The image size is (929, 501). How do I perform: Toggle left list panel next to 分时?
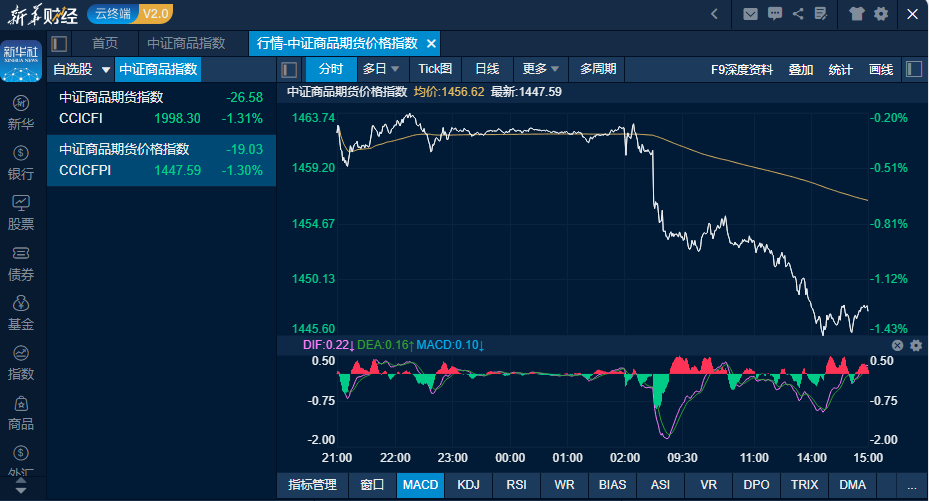[x=289, y=69]
